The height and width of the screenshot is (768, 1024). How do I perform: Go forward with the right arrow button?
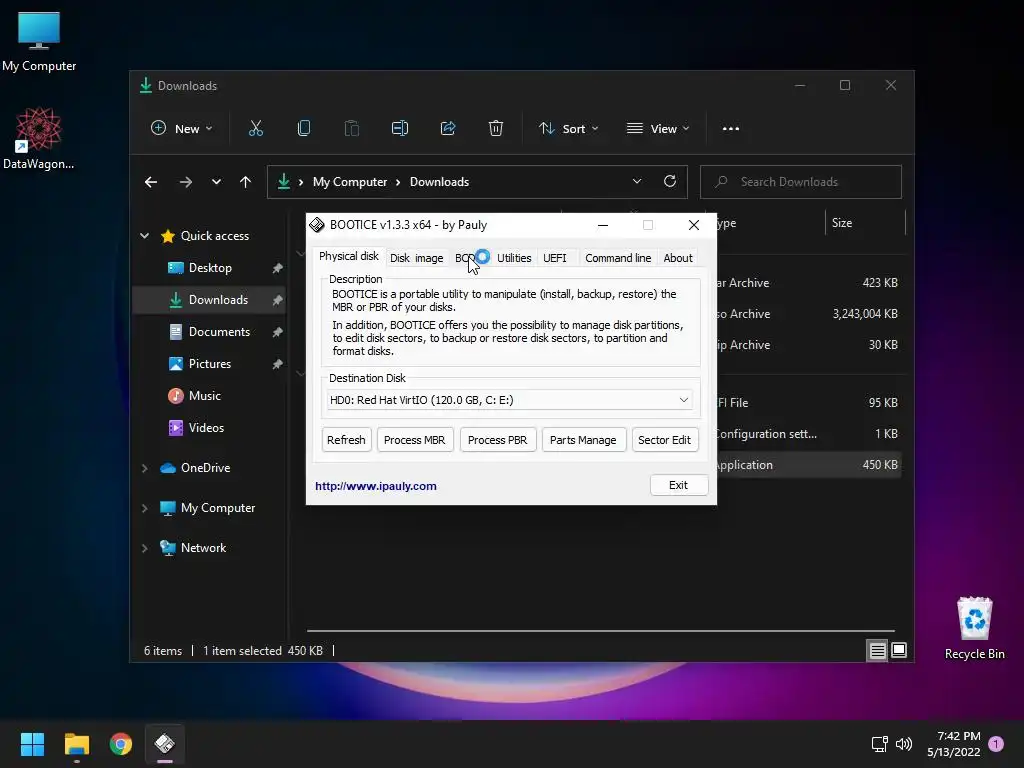[x=186, y=182]
